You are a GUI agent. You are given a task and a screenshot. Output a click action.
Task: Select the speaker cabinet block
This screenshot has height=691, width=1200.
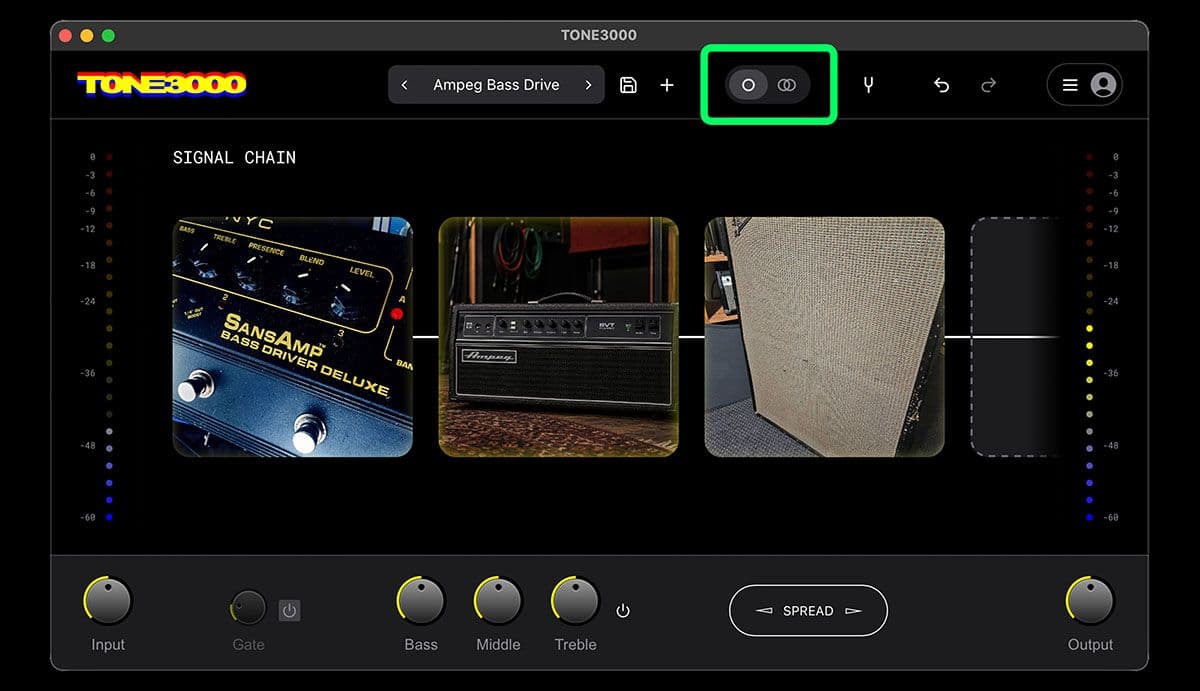point(825,337)
